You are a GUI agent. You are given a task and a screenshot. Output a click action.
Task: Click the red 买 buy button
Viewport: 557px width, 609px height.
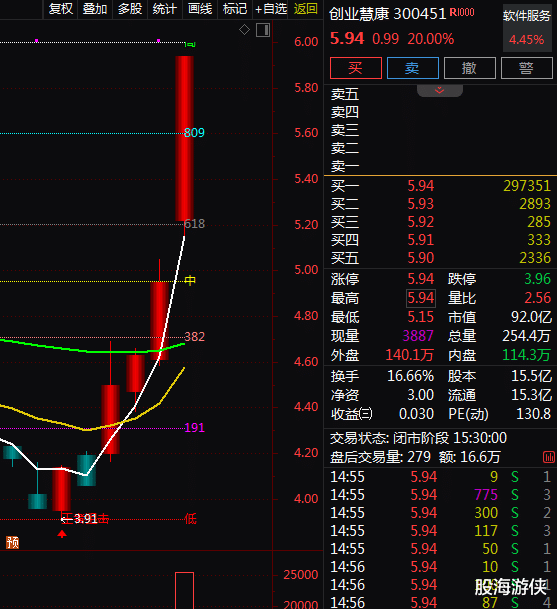click(x=356, y=68)
